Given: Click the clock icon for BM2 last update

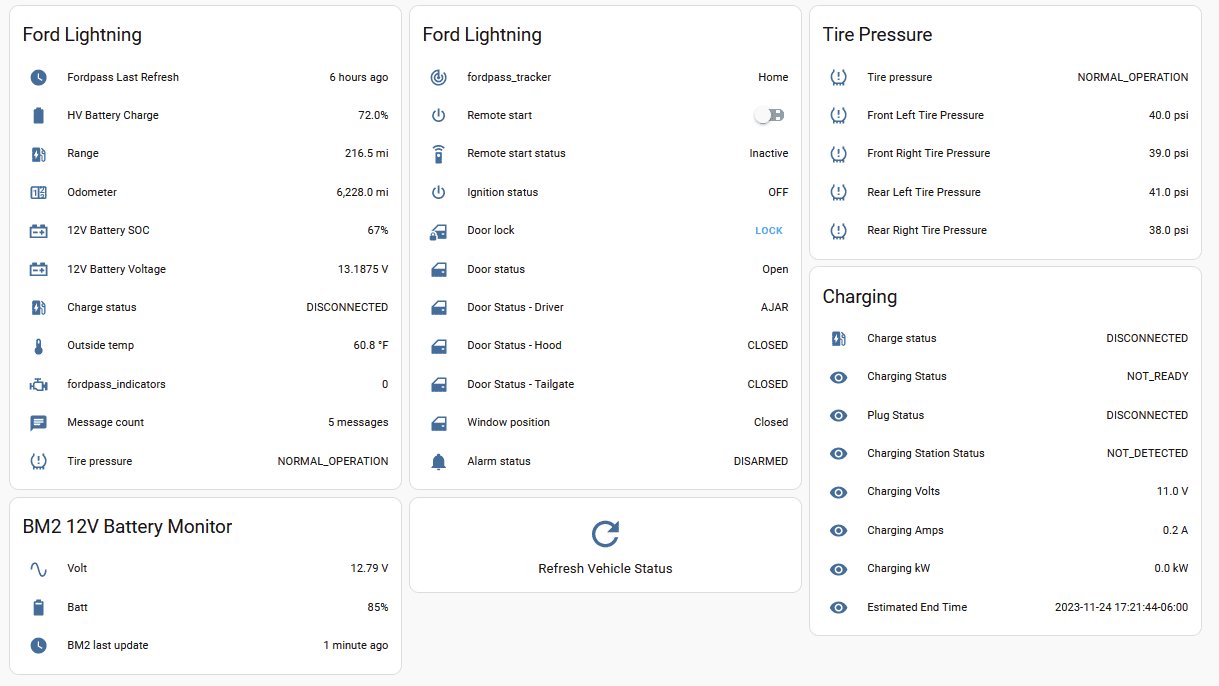Looking at the screenshot, I should 38,646.
